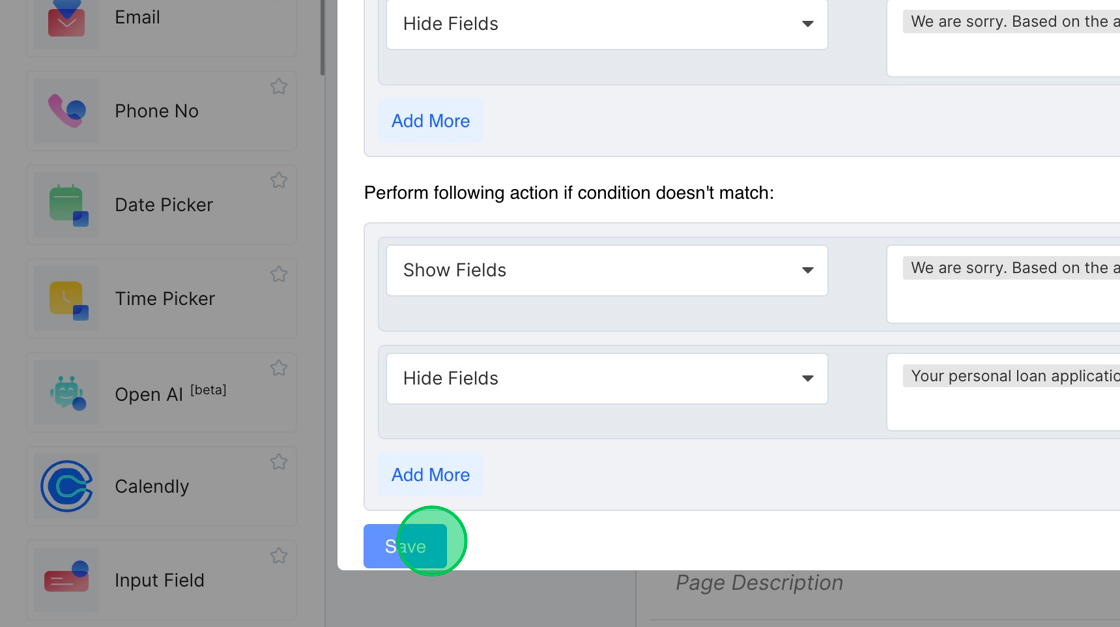Mark Calendly as favorite with star
1120x627 pixels.
[x=279, y=462]
